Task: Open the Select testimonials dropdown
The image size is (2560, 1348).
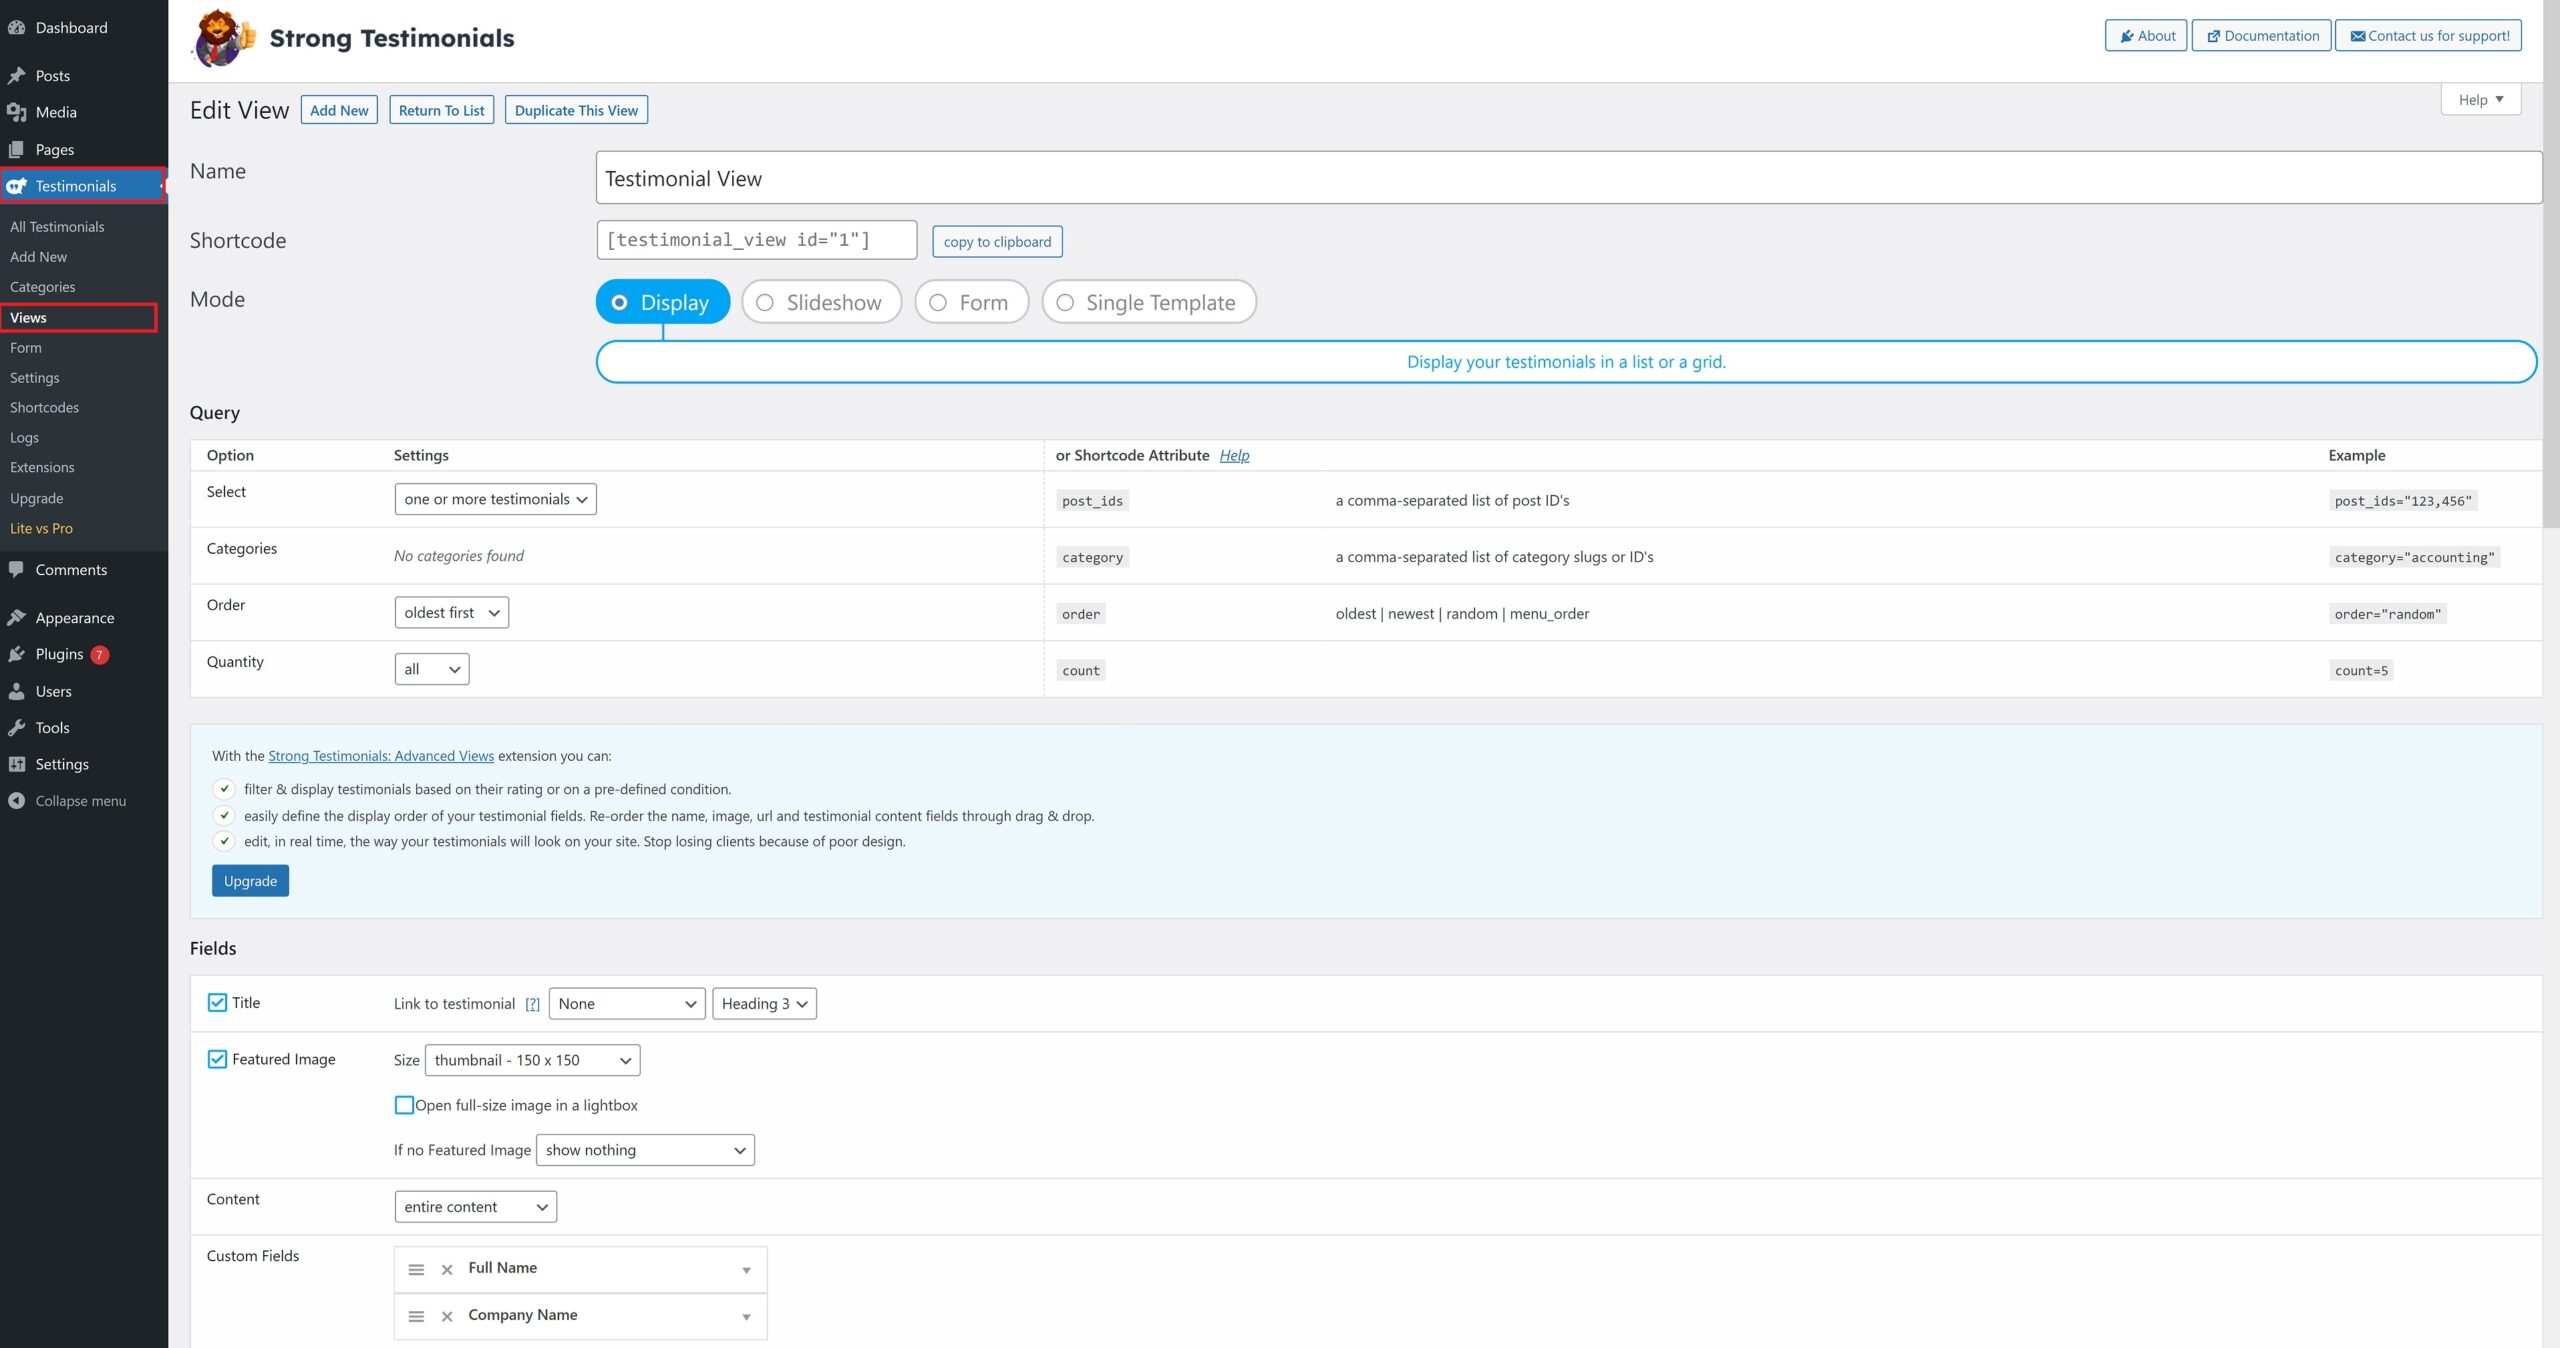Action: pos(495,499)
